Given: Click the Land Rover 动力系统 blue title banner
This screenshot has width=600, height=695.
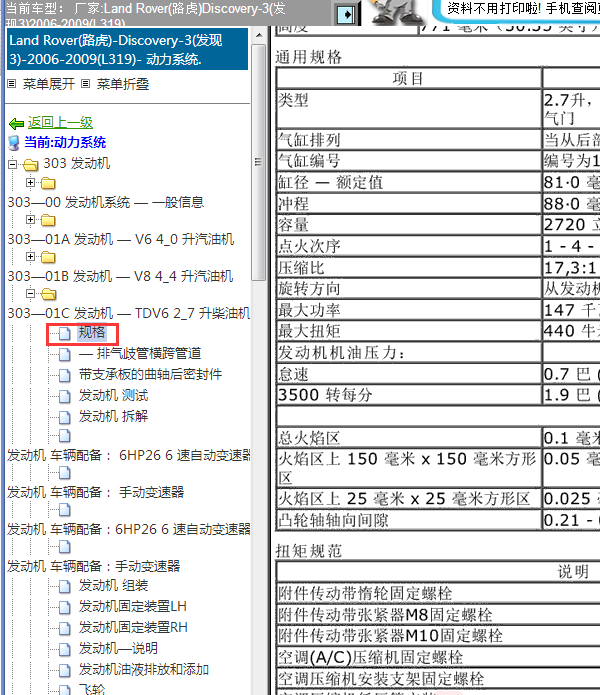Looking at the screenshot, I should point(128,49).
